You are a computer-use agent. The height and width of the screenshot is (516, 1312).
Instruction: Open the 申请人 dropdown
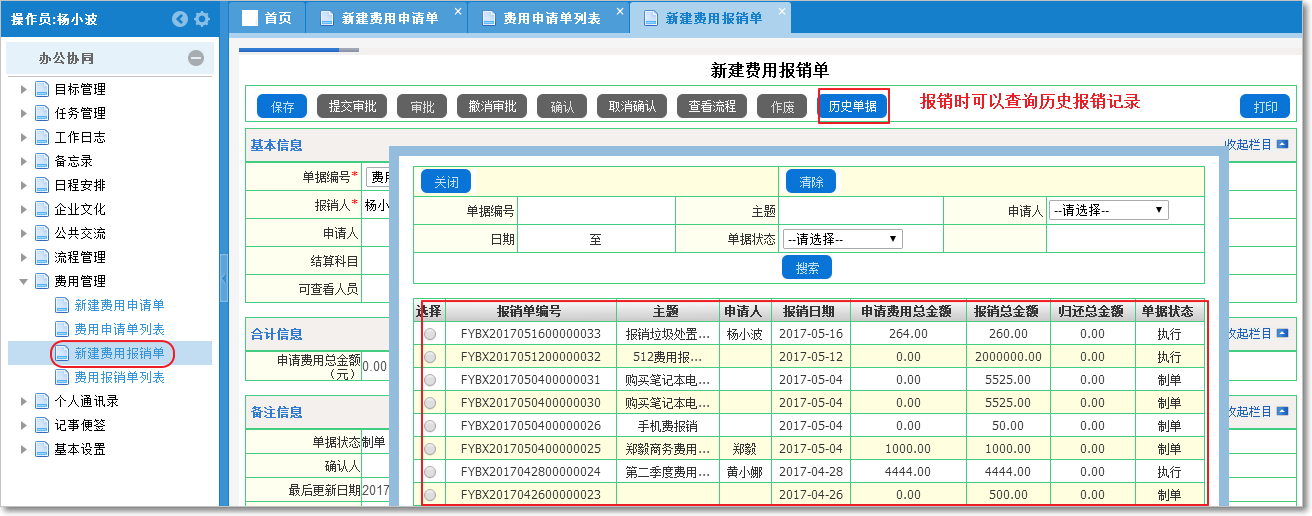click(1108, 211)
